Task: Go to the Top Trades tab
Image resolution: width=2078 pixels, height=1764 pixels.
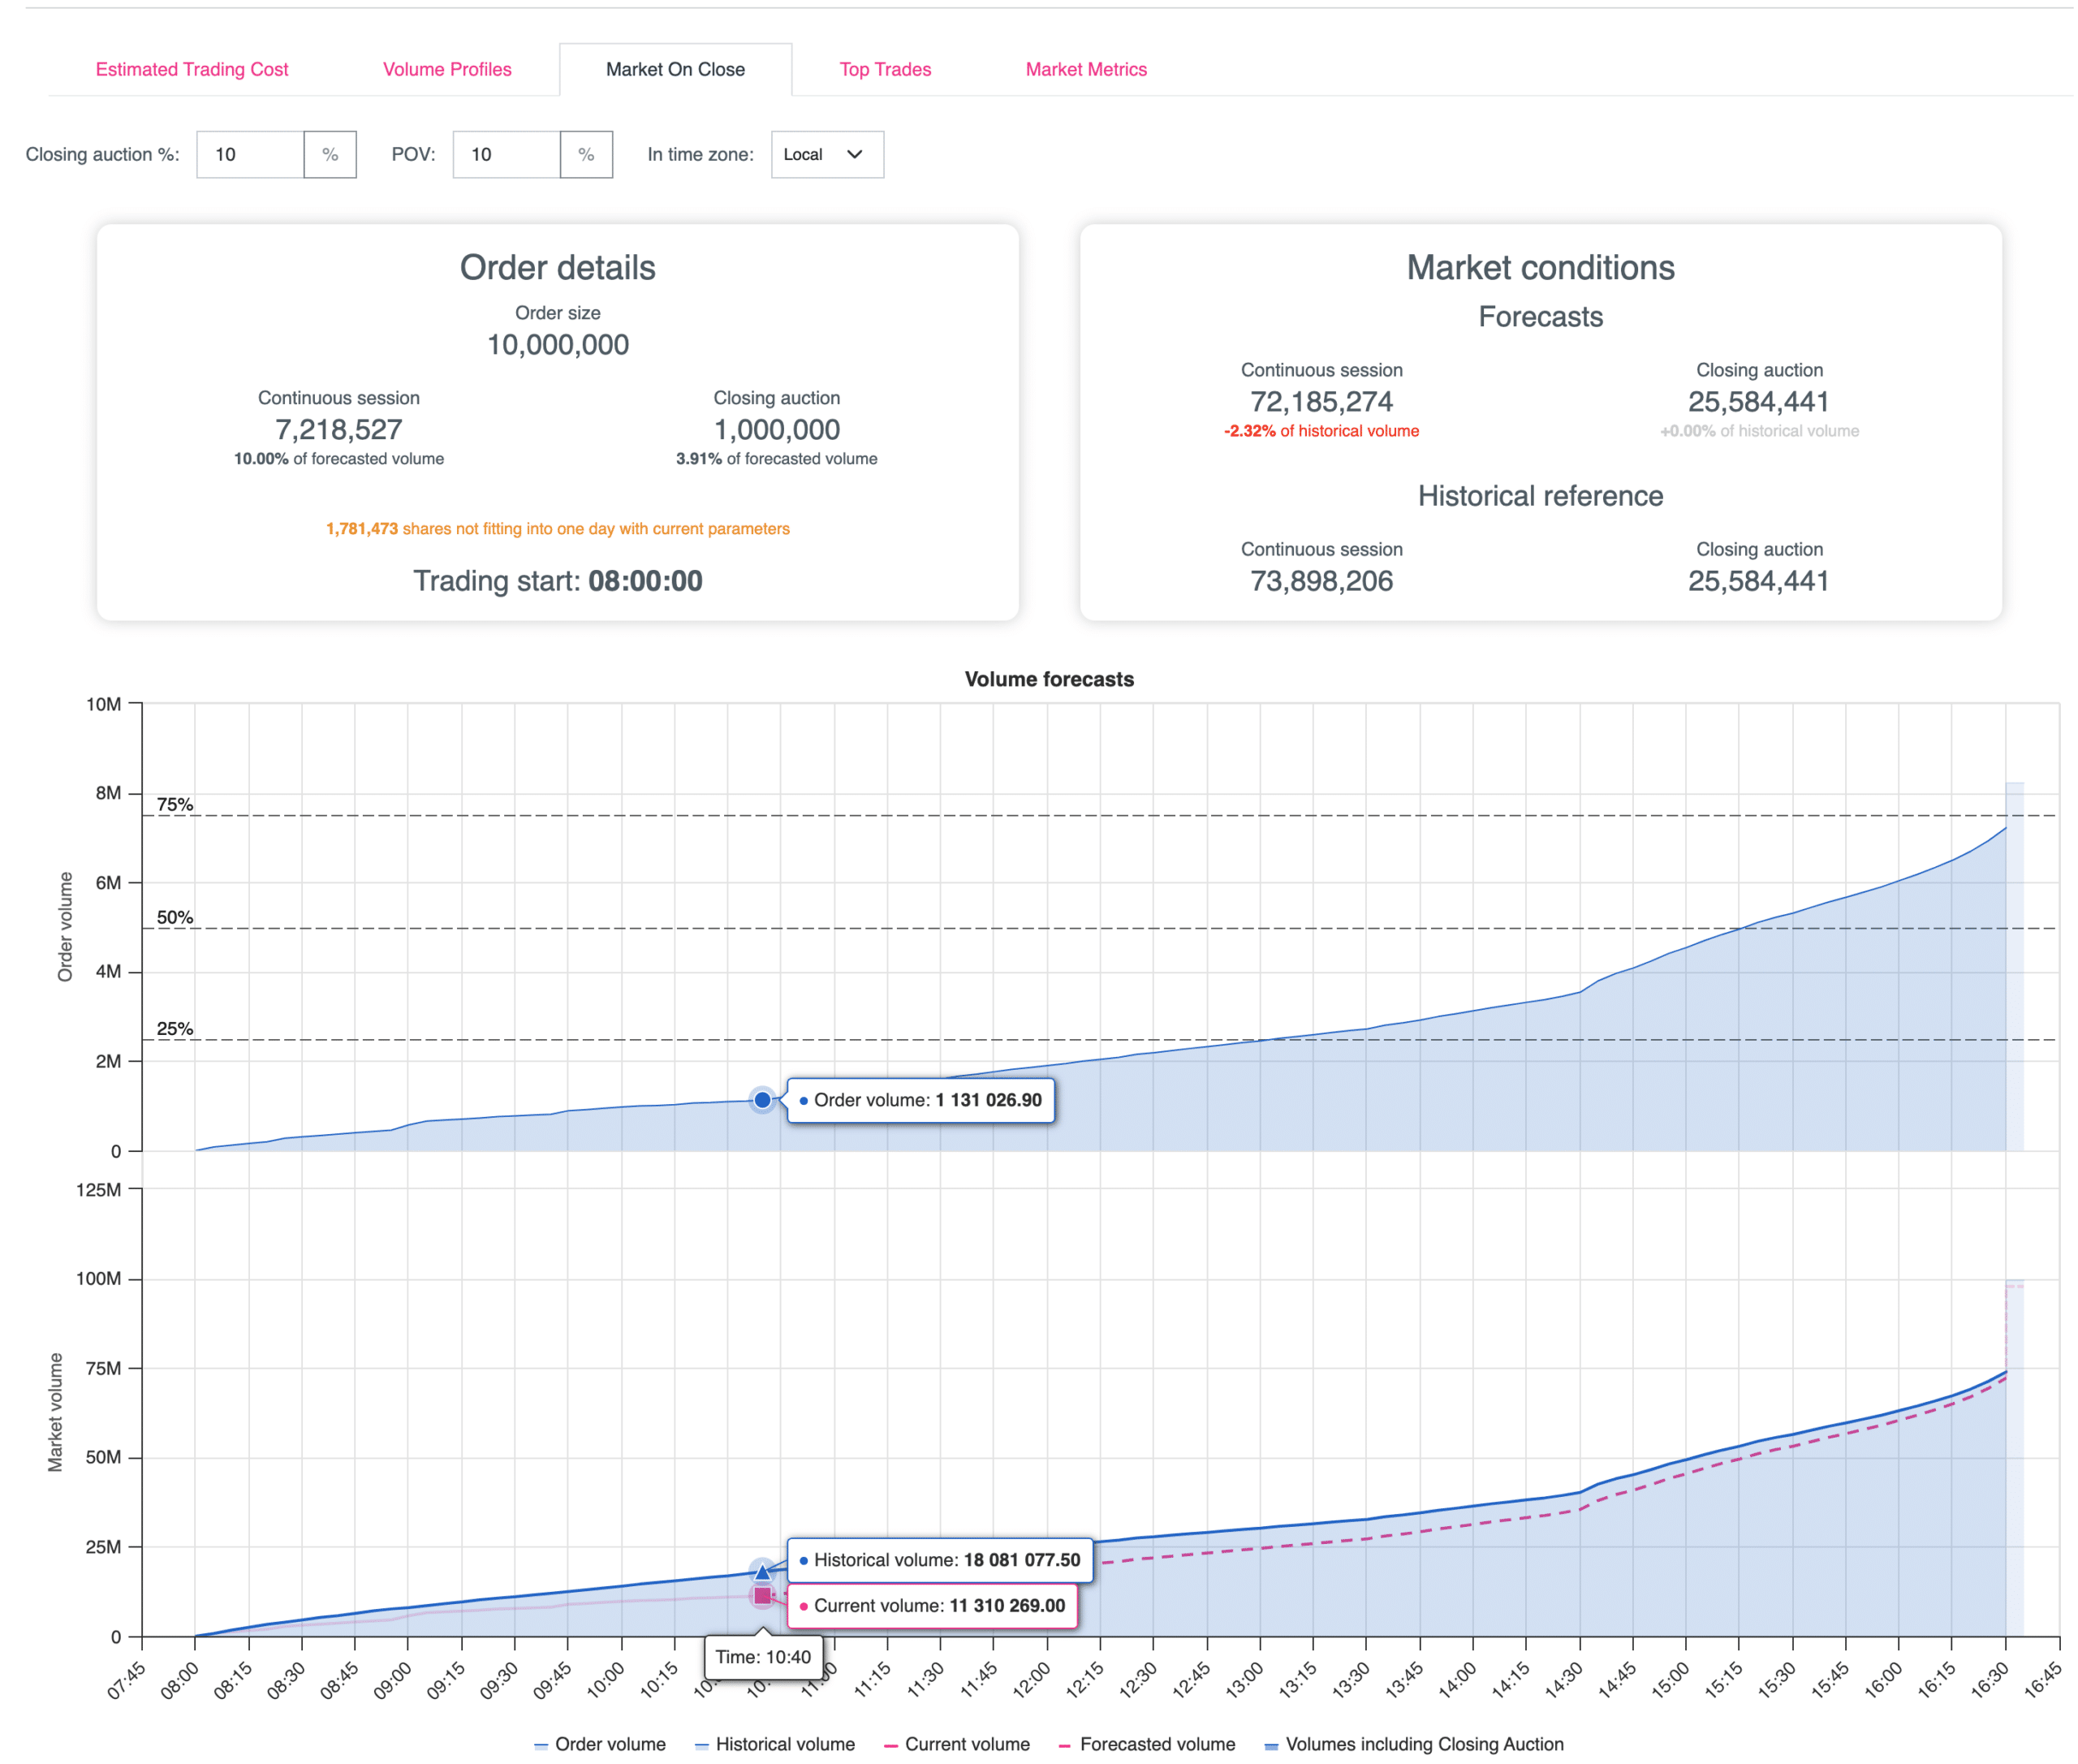Action: (x=885, y=69)
